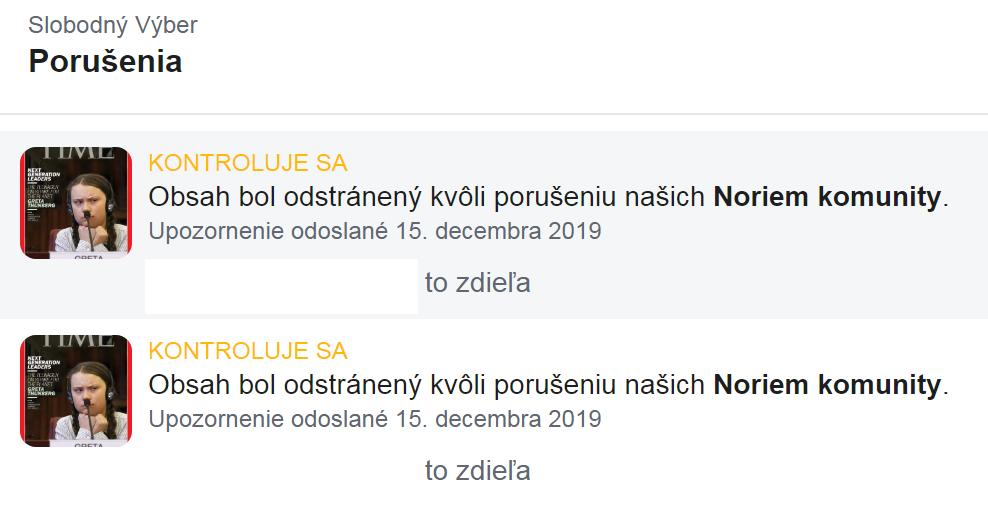Click KONTROLUJE SA status in the highlighted entry

click(248, 163)
